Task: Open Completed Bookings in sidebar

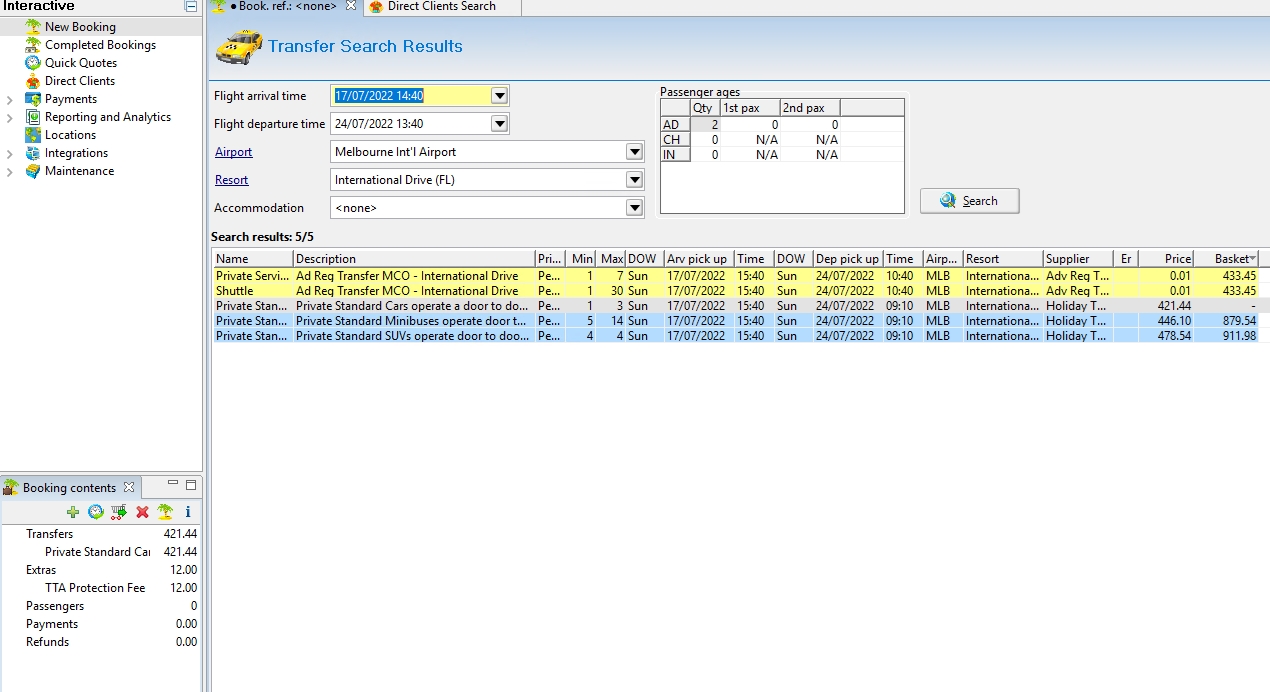Action: (x=100, y=45)
